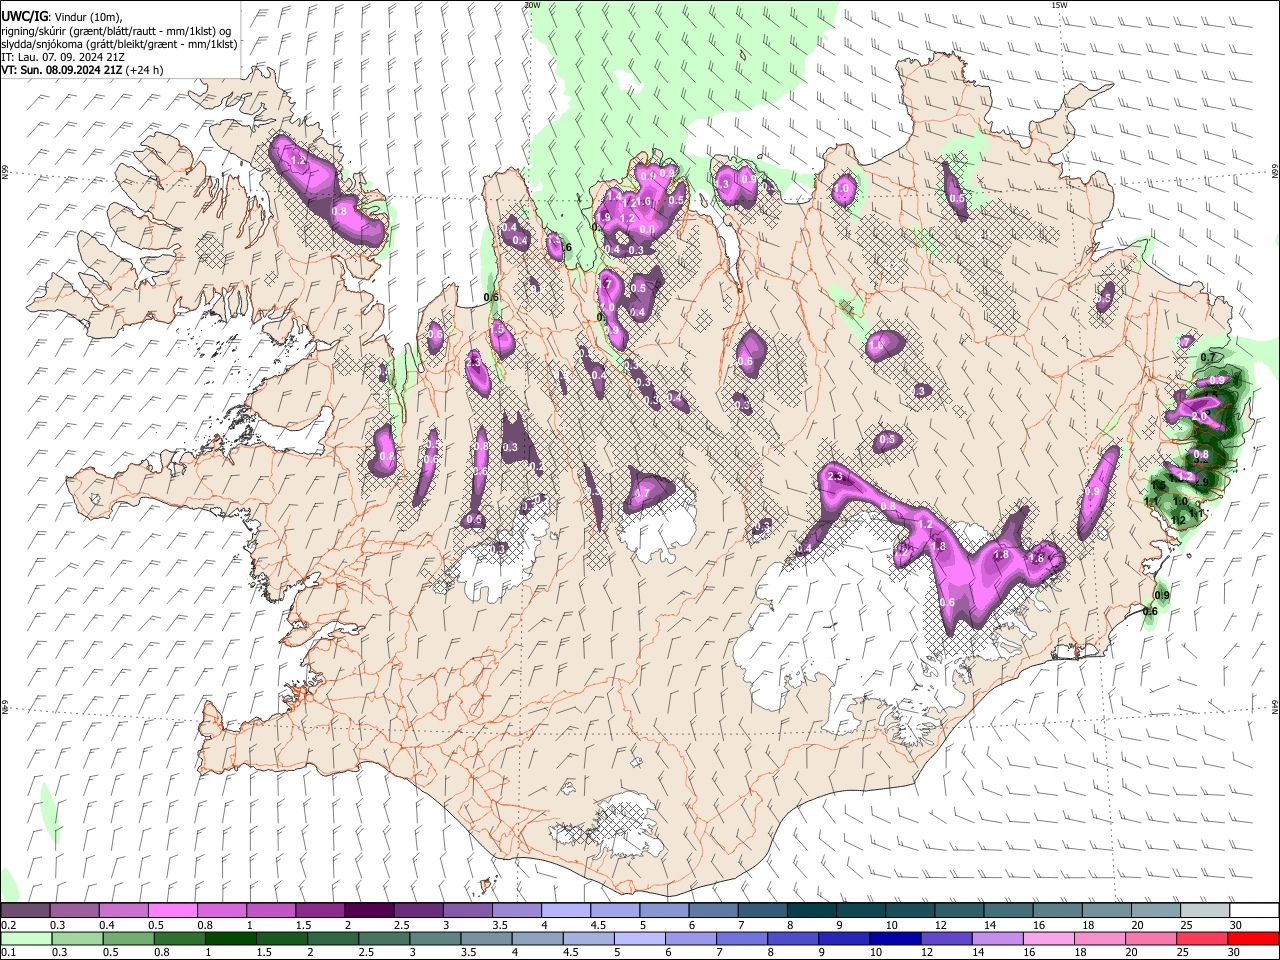
Task: Click the royal blue 9–10 rain legend swatch
Action: [x=844, y=938]
